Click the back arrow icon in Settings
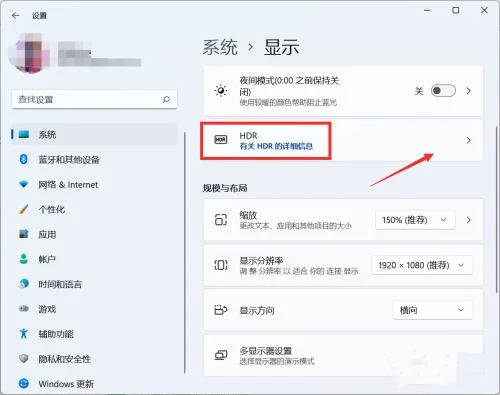Viewport: 500px width, 395px height. (16, 15)
